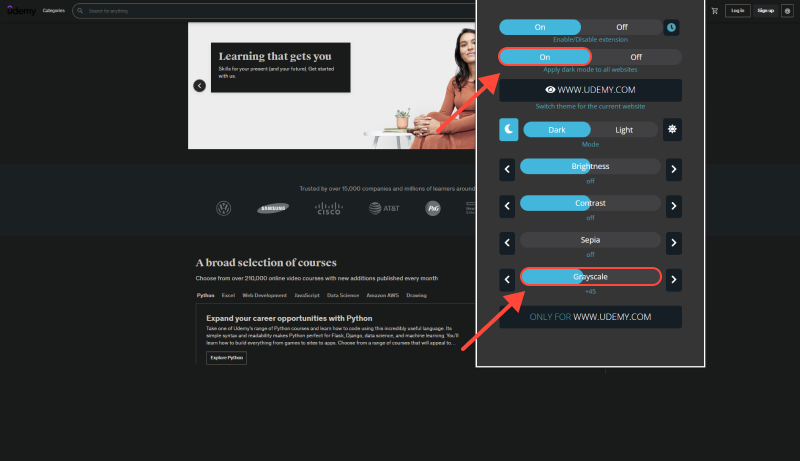The width and height of the screenshot is (800, 461).
Task: Select the Drawing tab
Action: click(416, 295)
